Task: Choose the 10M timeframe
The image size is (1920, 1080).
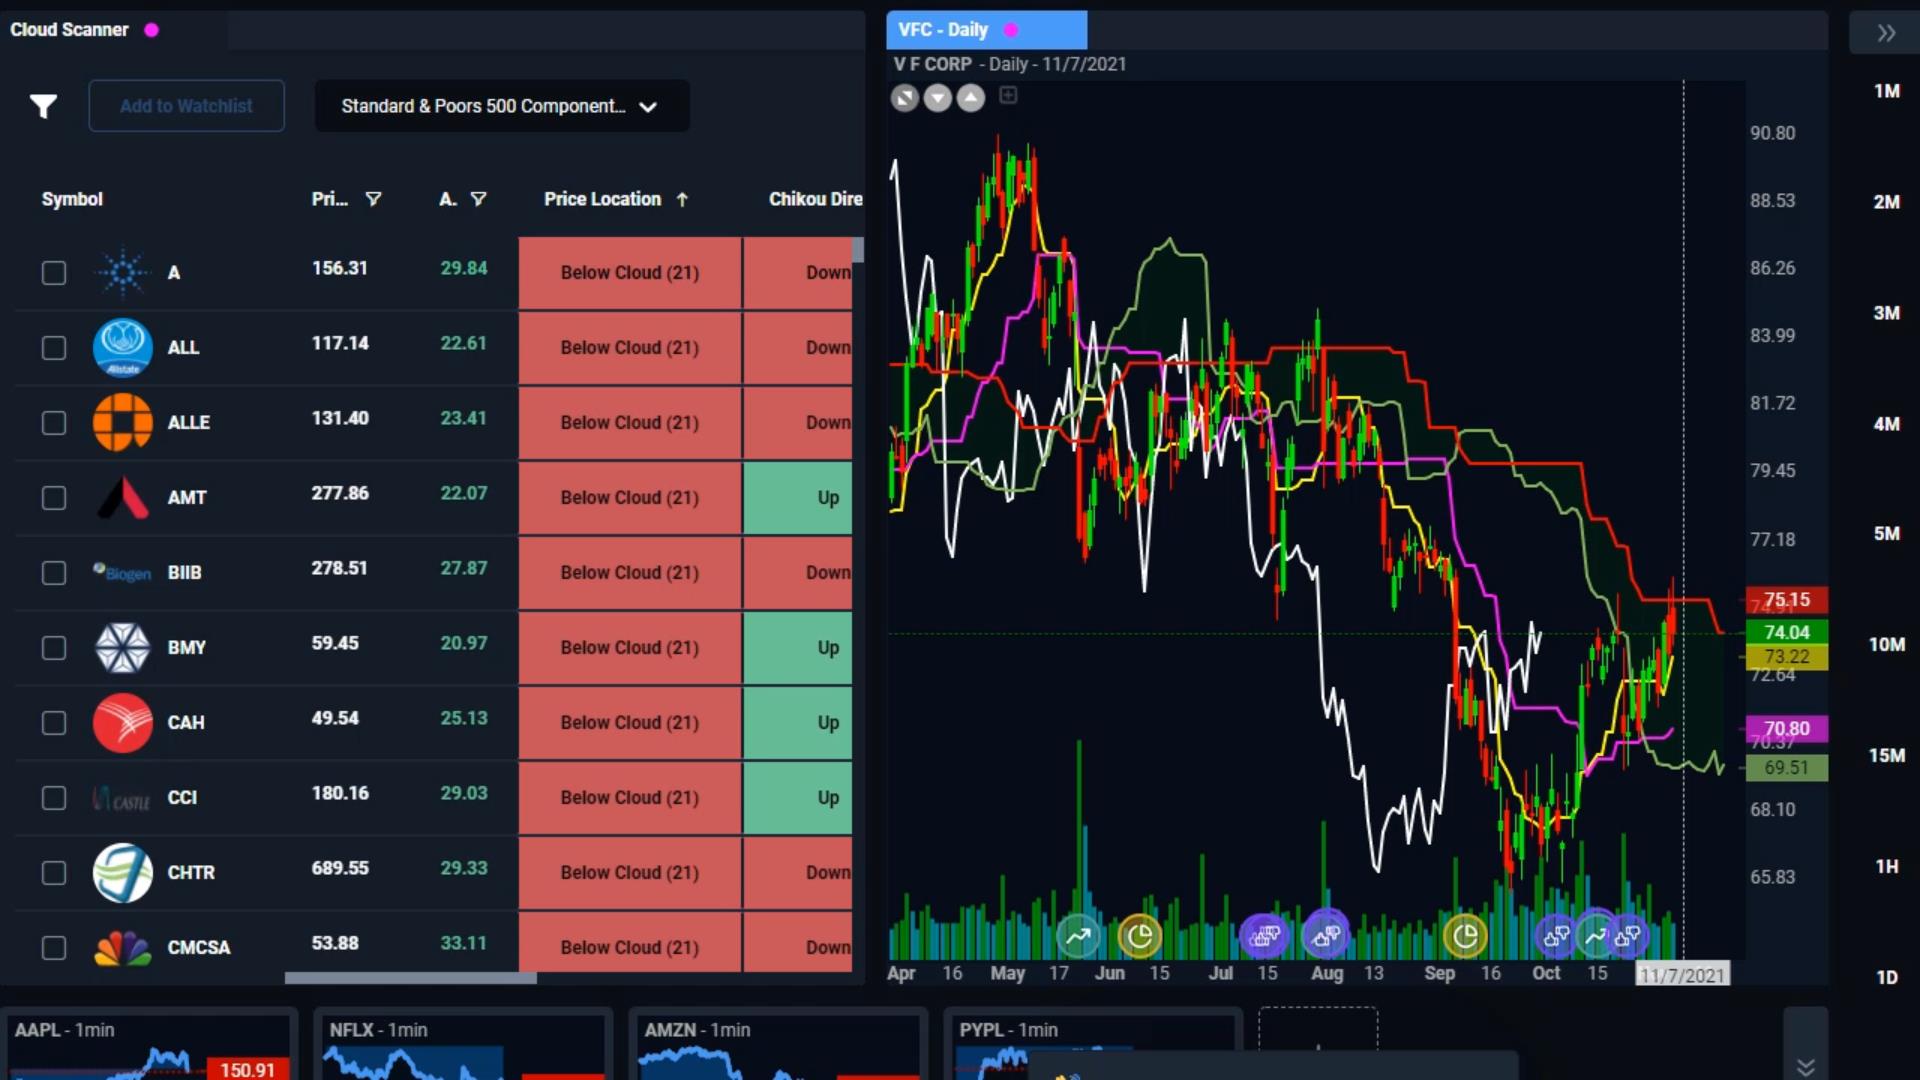Action: pos(1886,645)
